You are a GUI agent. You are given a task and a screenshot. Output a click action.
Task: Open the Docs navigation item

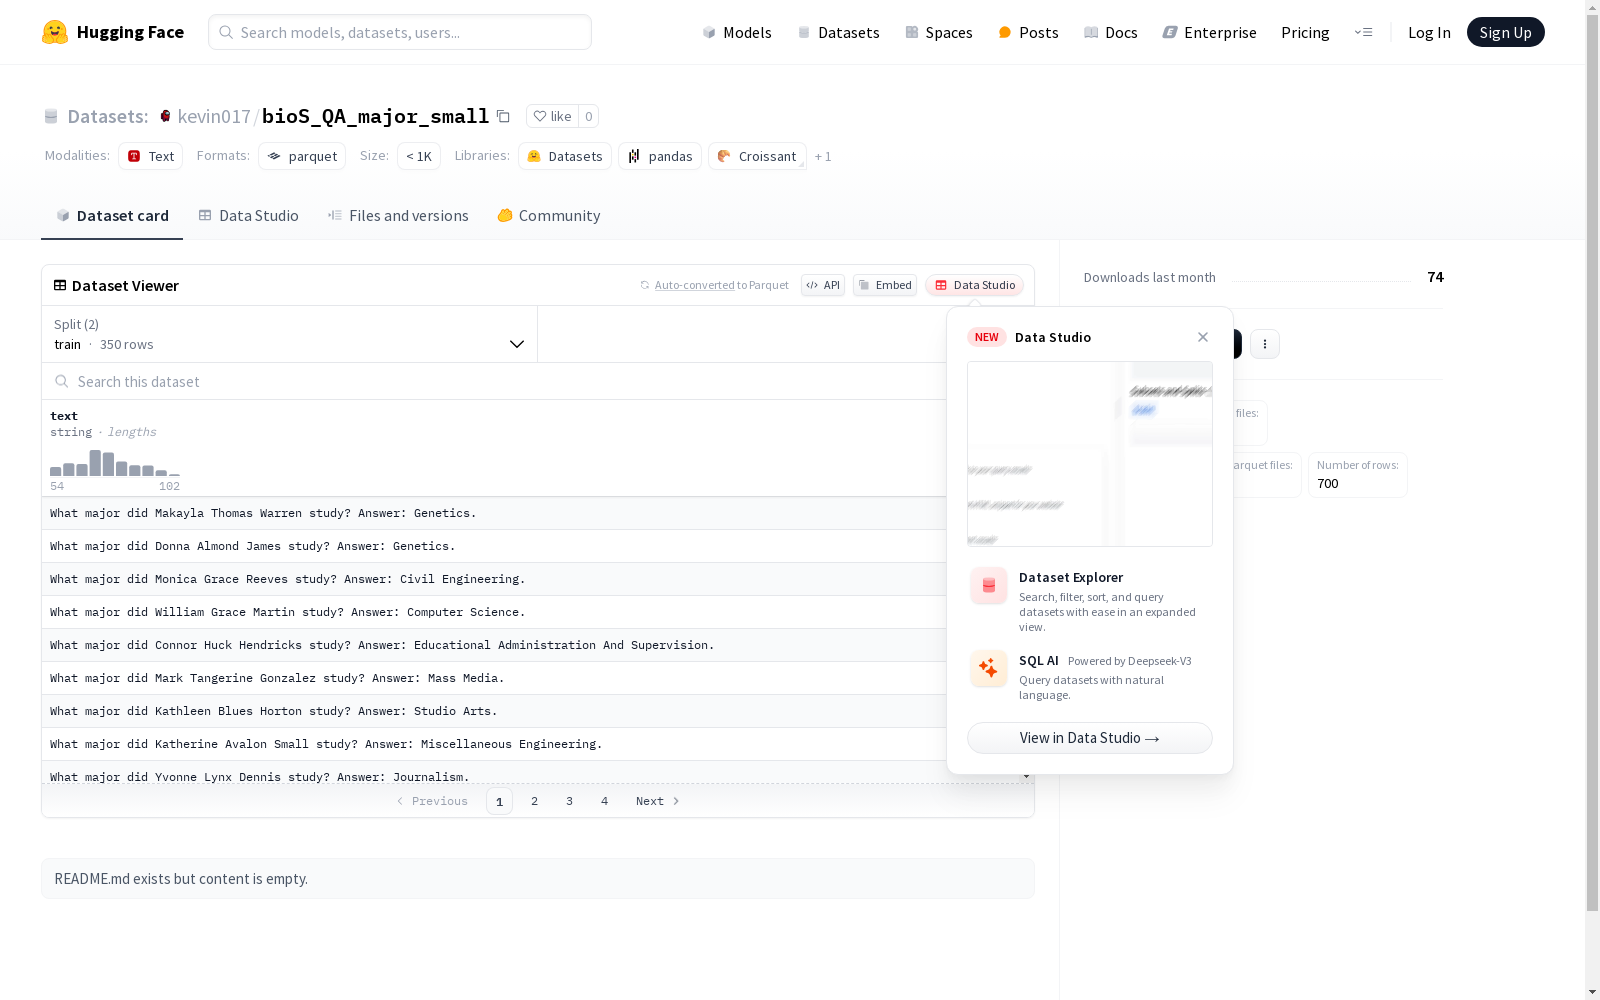pyautogui.click(x=1110, y=32)
